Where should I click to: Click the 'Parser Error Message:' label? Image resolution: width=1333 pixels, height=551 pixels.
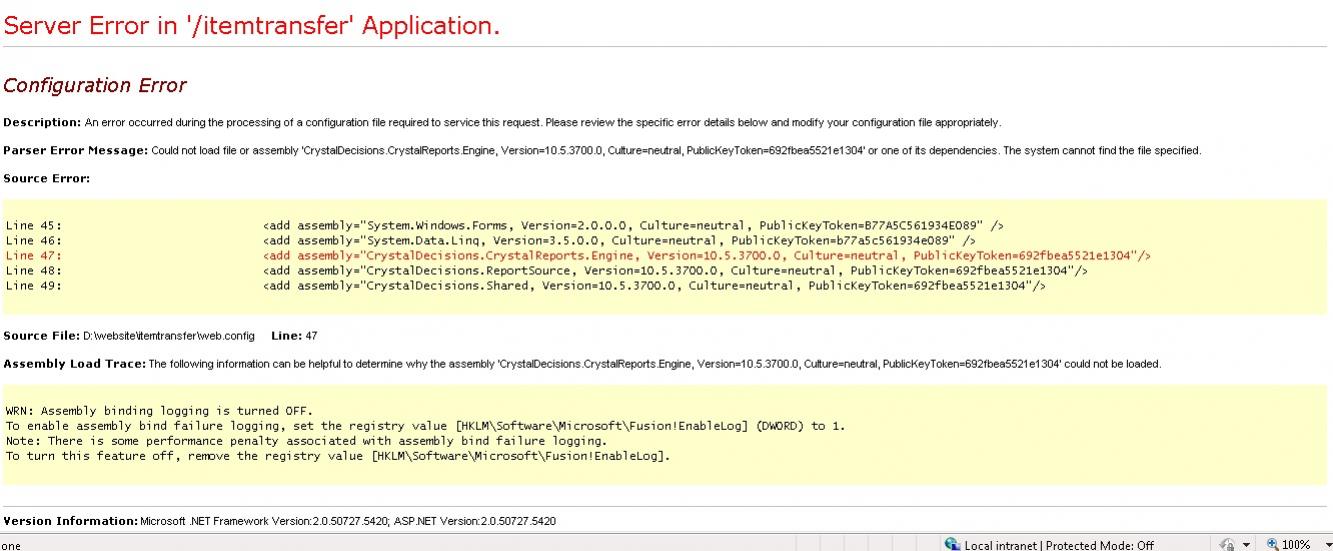pyautogui.click(x=76, y=150)
